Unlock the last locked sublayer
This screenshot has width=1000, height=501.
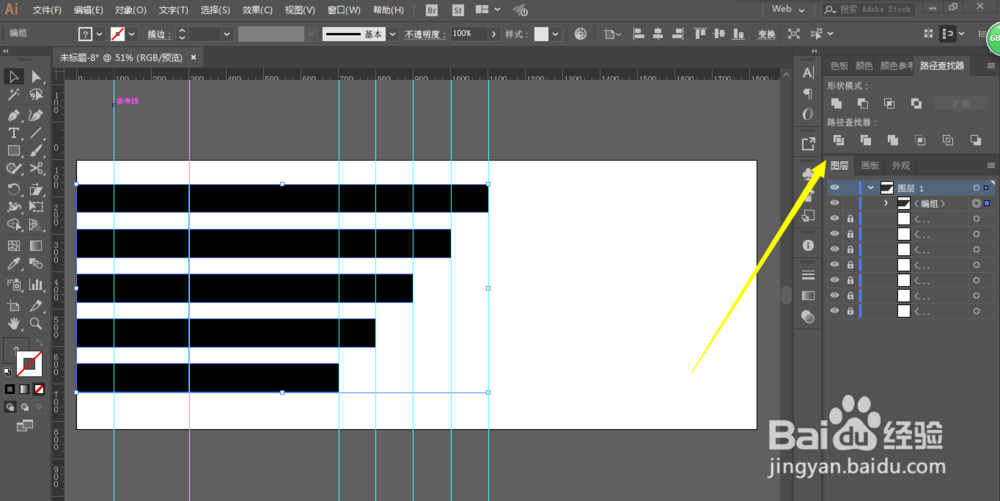coord(850,311)
